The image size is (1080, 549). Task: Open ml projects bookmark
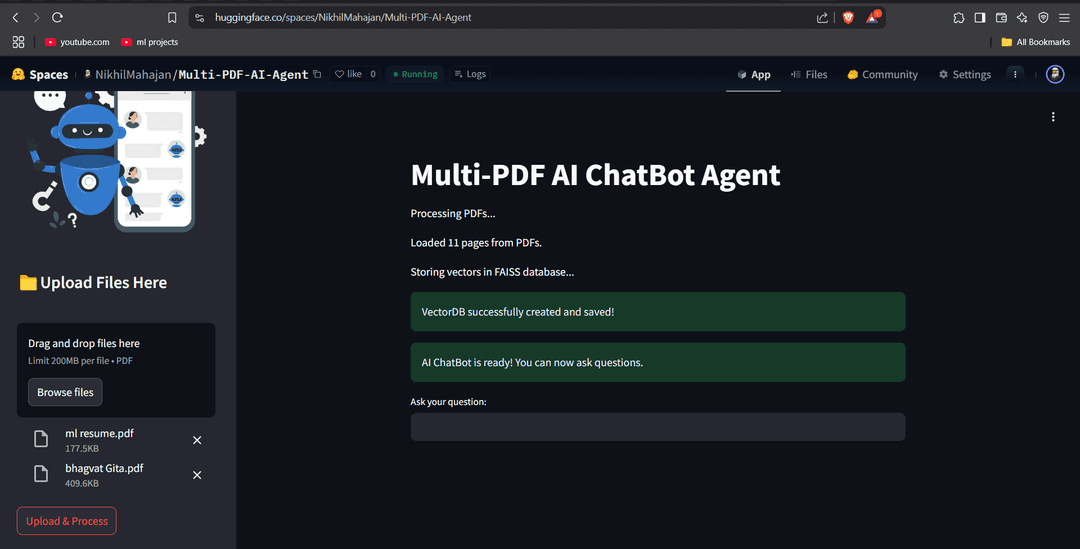click(x=149, y=42)
